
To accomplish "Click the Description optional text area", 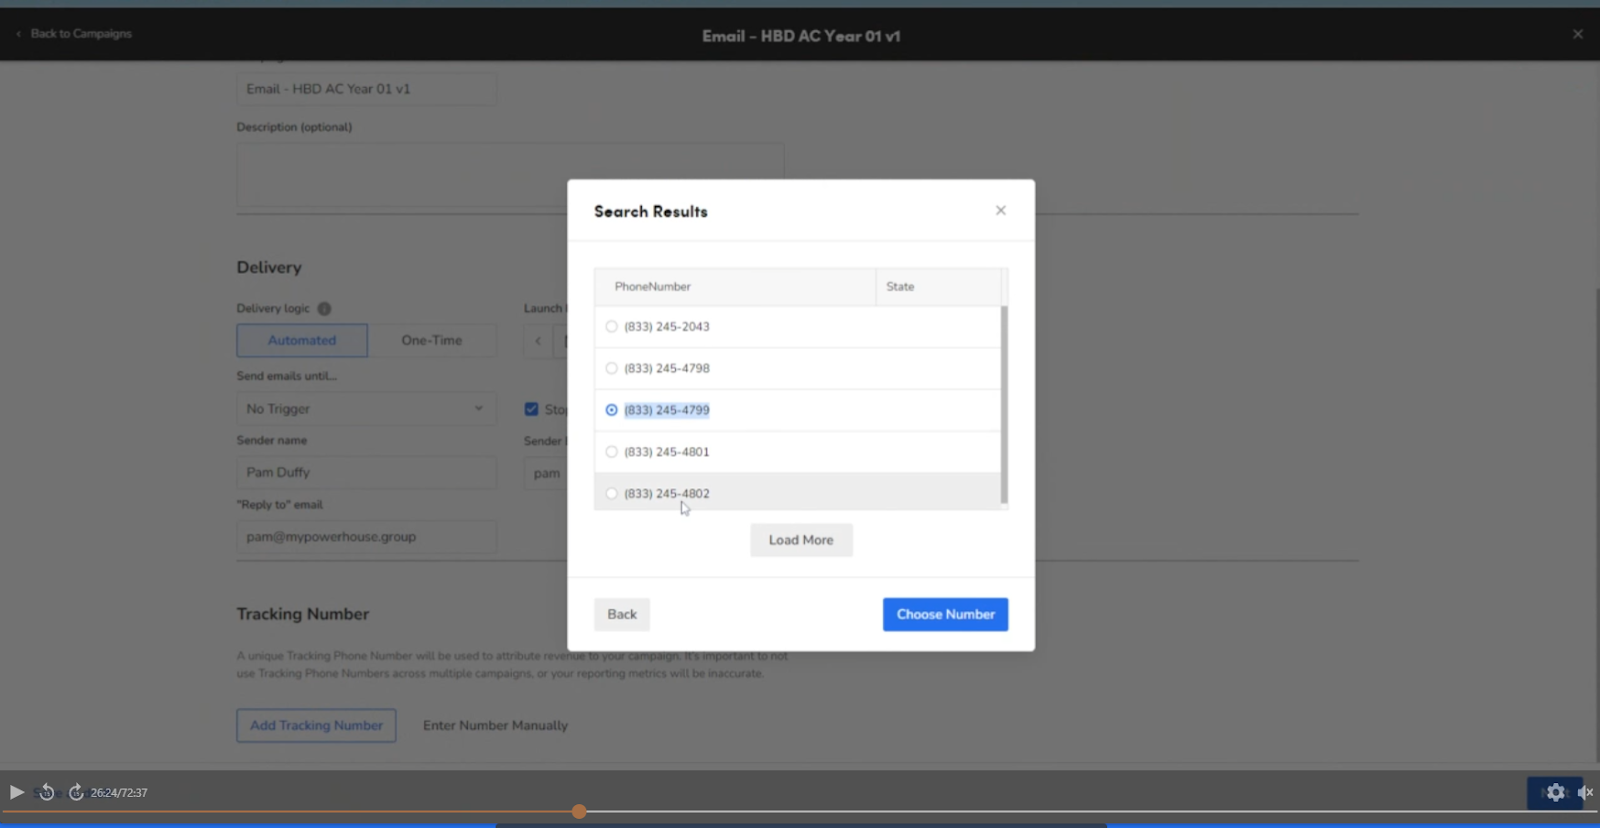I will pyautogui.click(x=510, y=175).
